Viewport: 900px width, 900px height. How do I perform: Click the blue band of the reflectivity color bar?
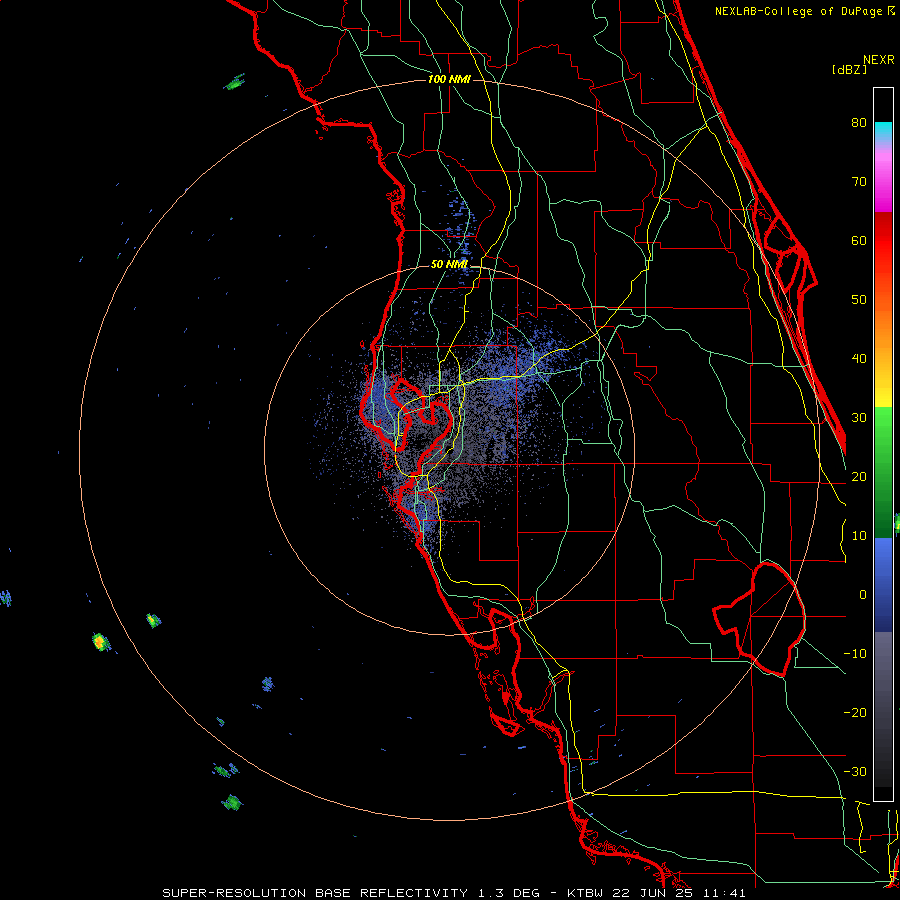pyautogui.click(x=883, y=583)
